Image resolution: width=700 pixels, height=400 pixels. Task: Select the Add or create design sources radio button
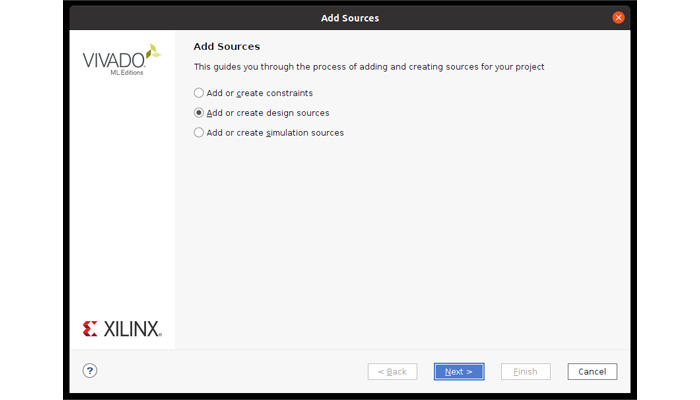point(199,112)
